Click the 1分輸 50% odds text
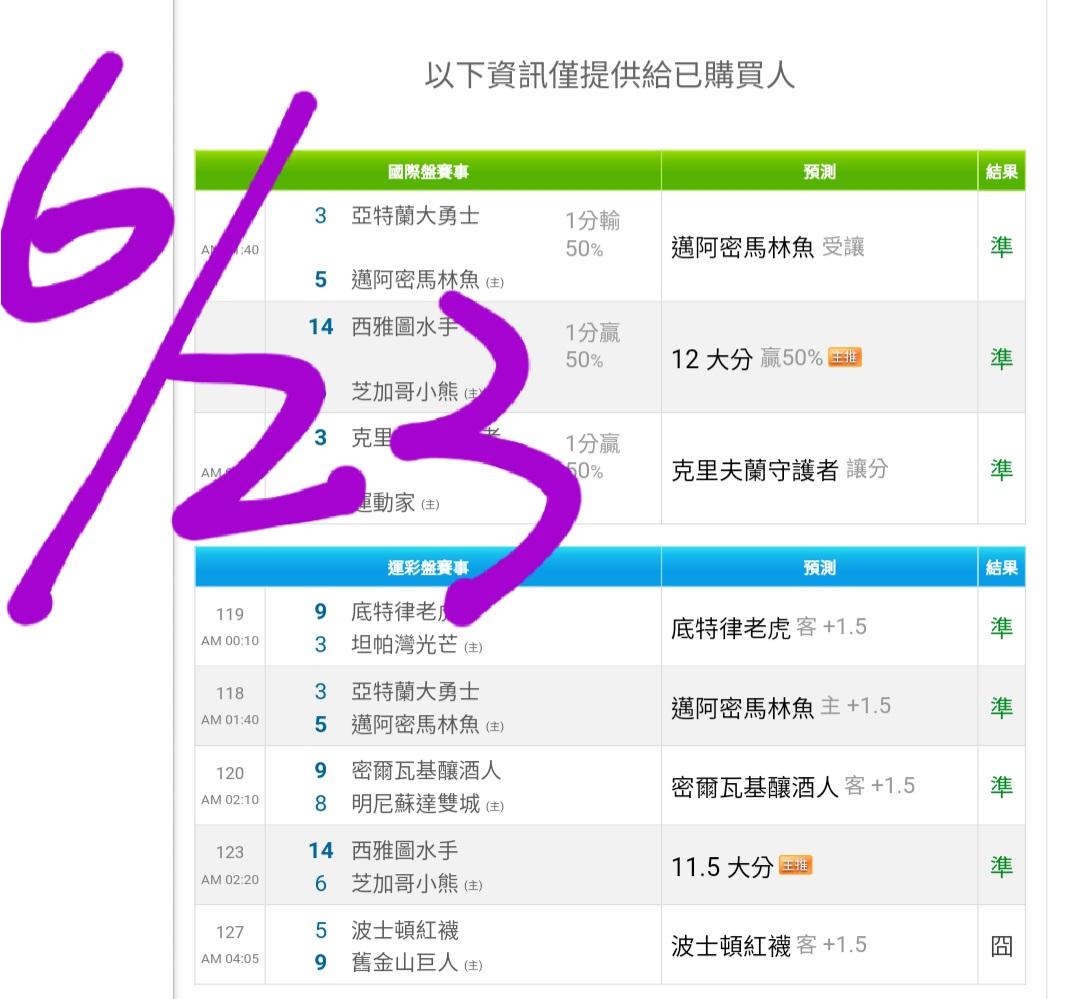The image size is (1080, 999). click(x=592, y=234)
